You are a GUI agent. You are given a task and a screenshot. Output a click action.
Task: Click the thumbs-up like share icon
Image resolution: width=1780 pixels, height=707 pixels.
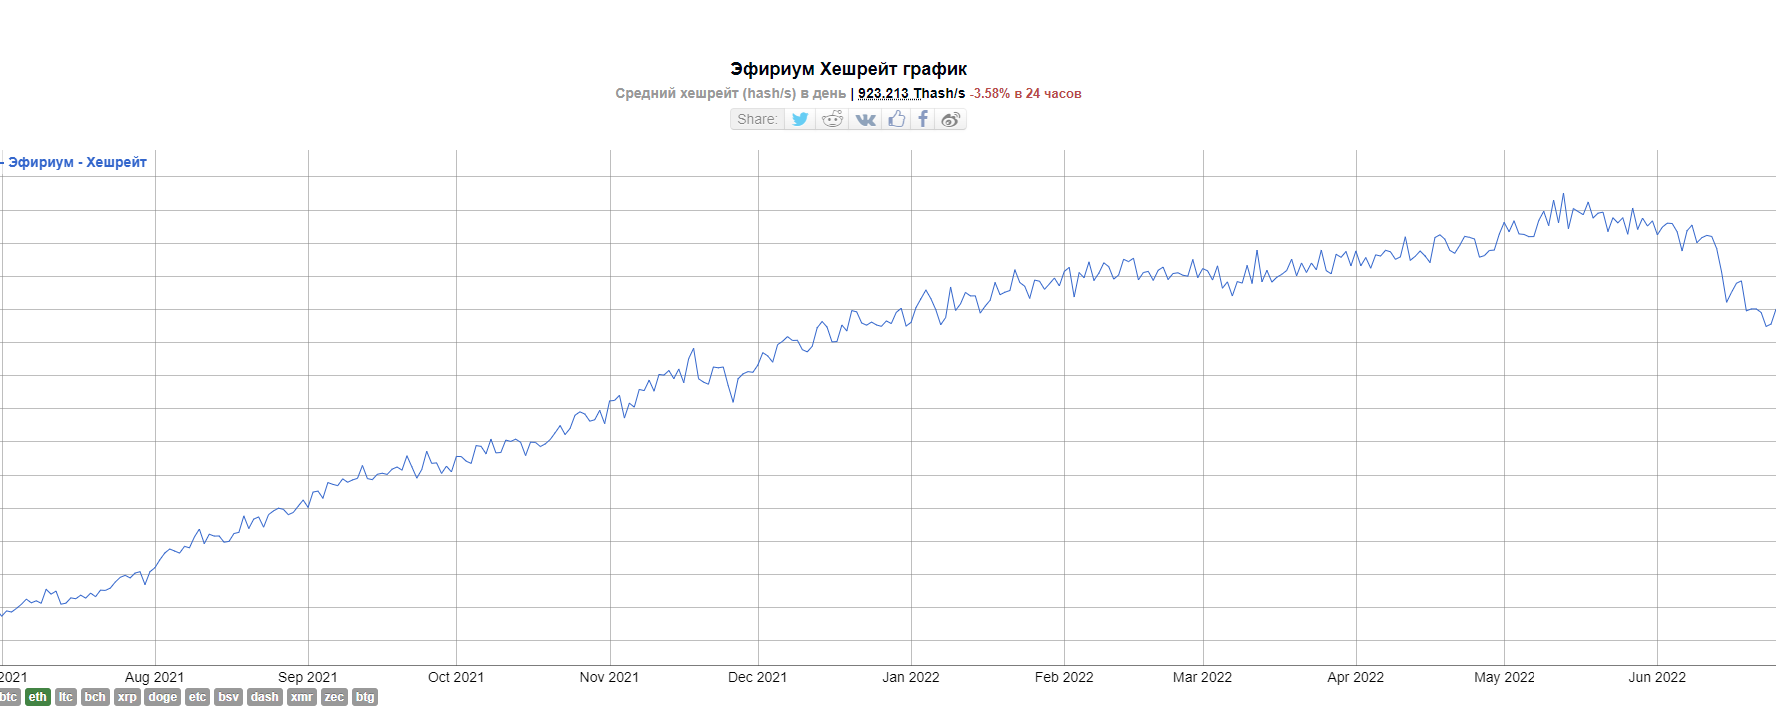[x=897, y=119]
